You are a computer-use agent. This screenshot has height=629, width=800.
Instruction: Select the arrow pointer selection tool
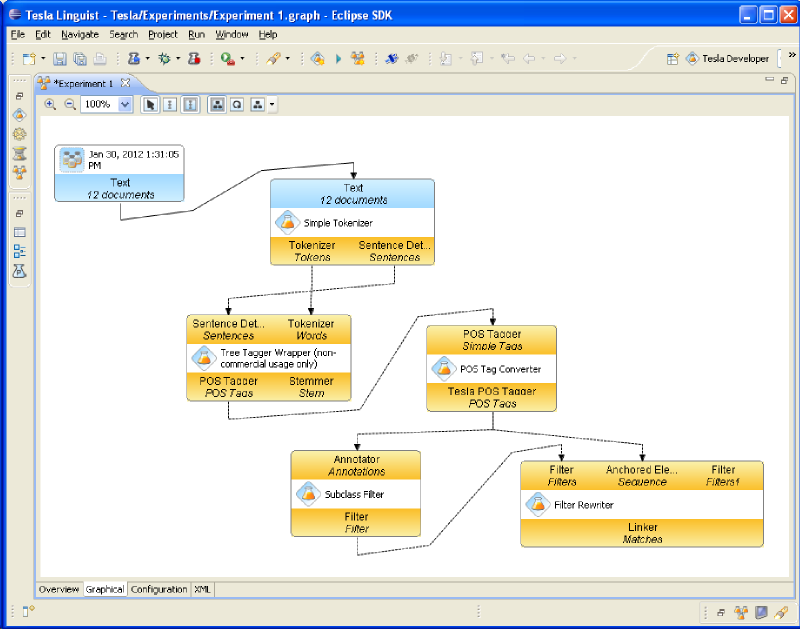coord(150,105)
